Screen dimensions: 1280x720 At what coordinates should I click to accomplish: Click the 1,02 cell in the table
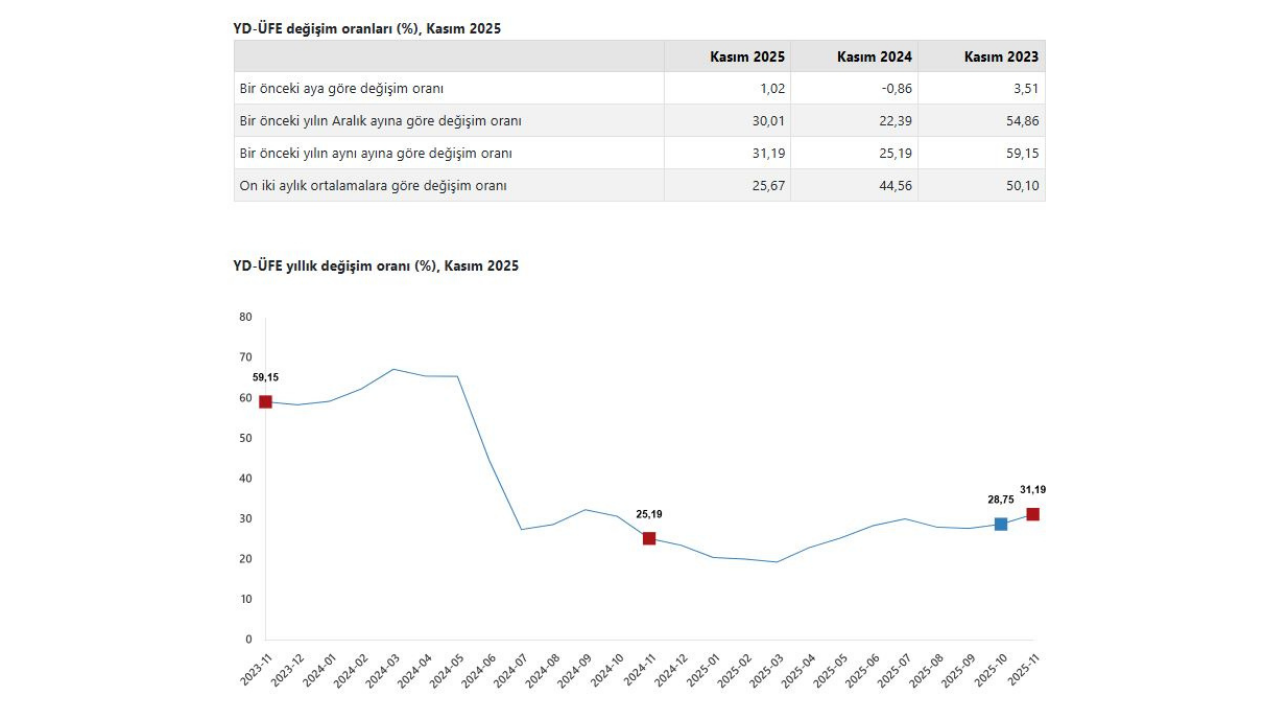click(772, 88)
